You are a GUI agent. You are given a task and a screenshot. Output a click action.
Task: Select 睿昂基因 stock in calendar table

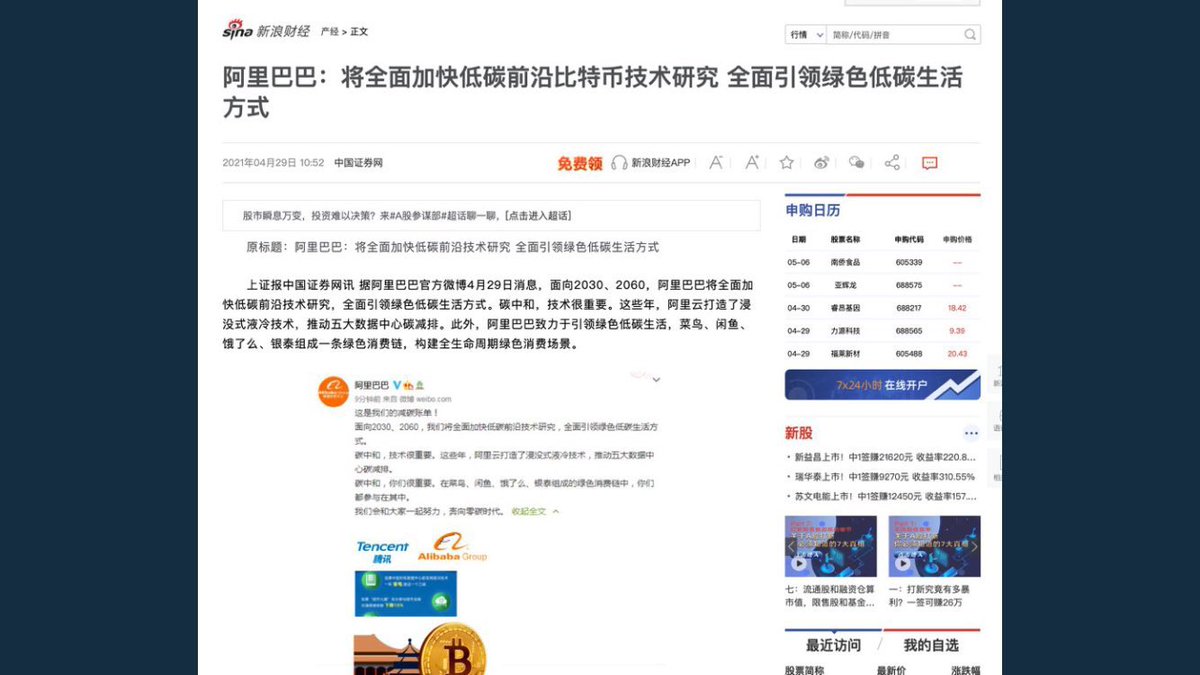pyautogui.click(x=845, y=308)
